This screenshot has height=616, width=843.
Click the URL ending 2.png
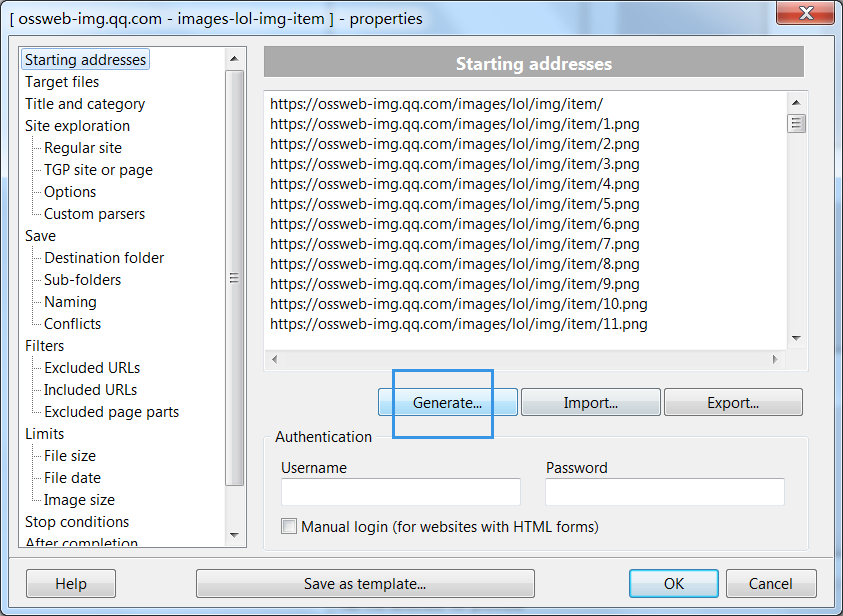(455, 144)
